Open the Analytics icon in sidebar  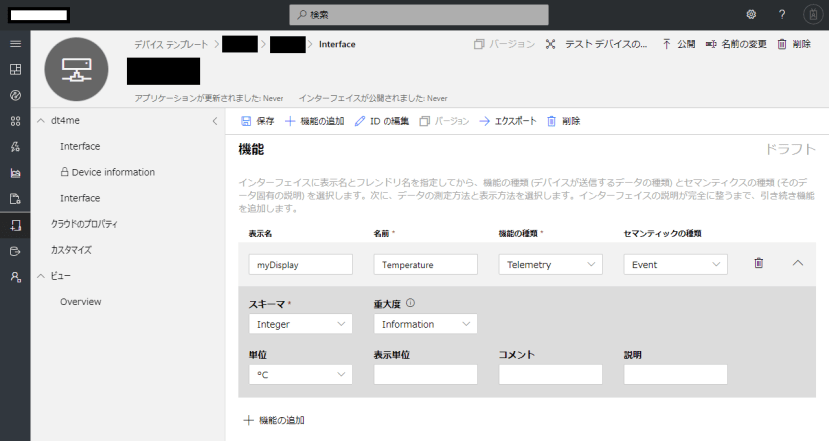click(x=15, y=173)
